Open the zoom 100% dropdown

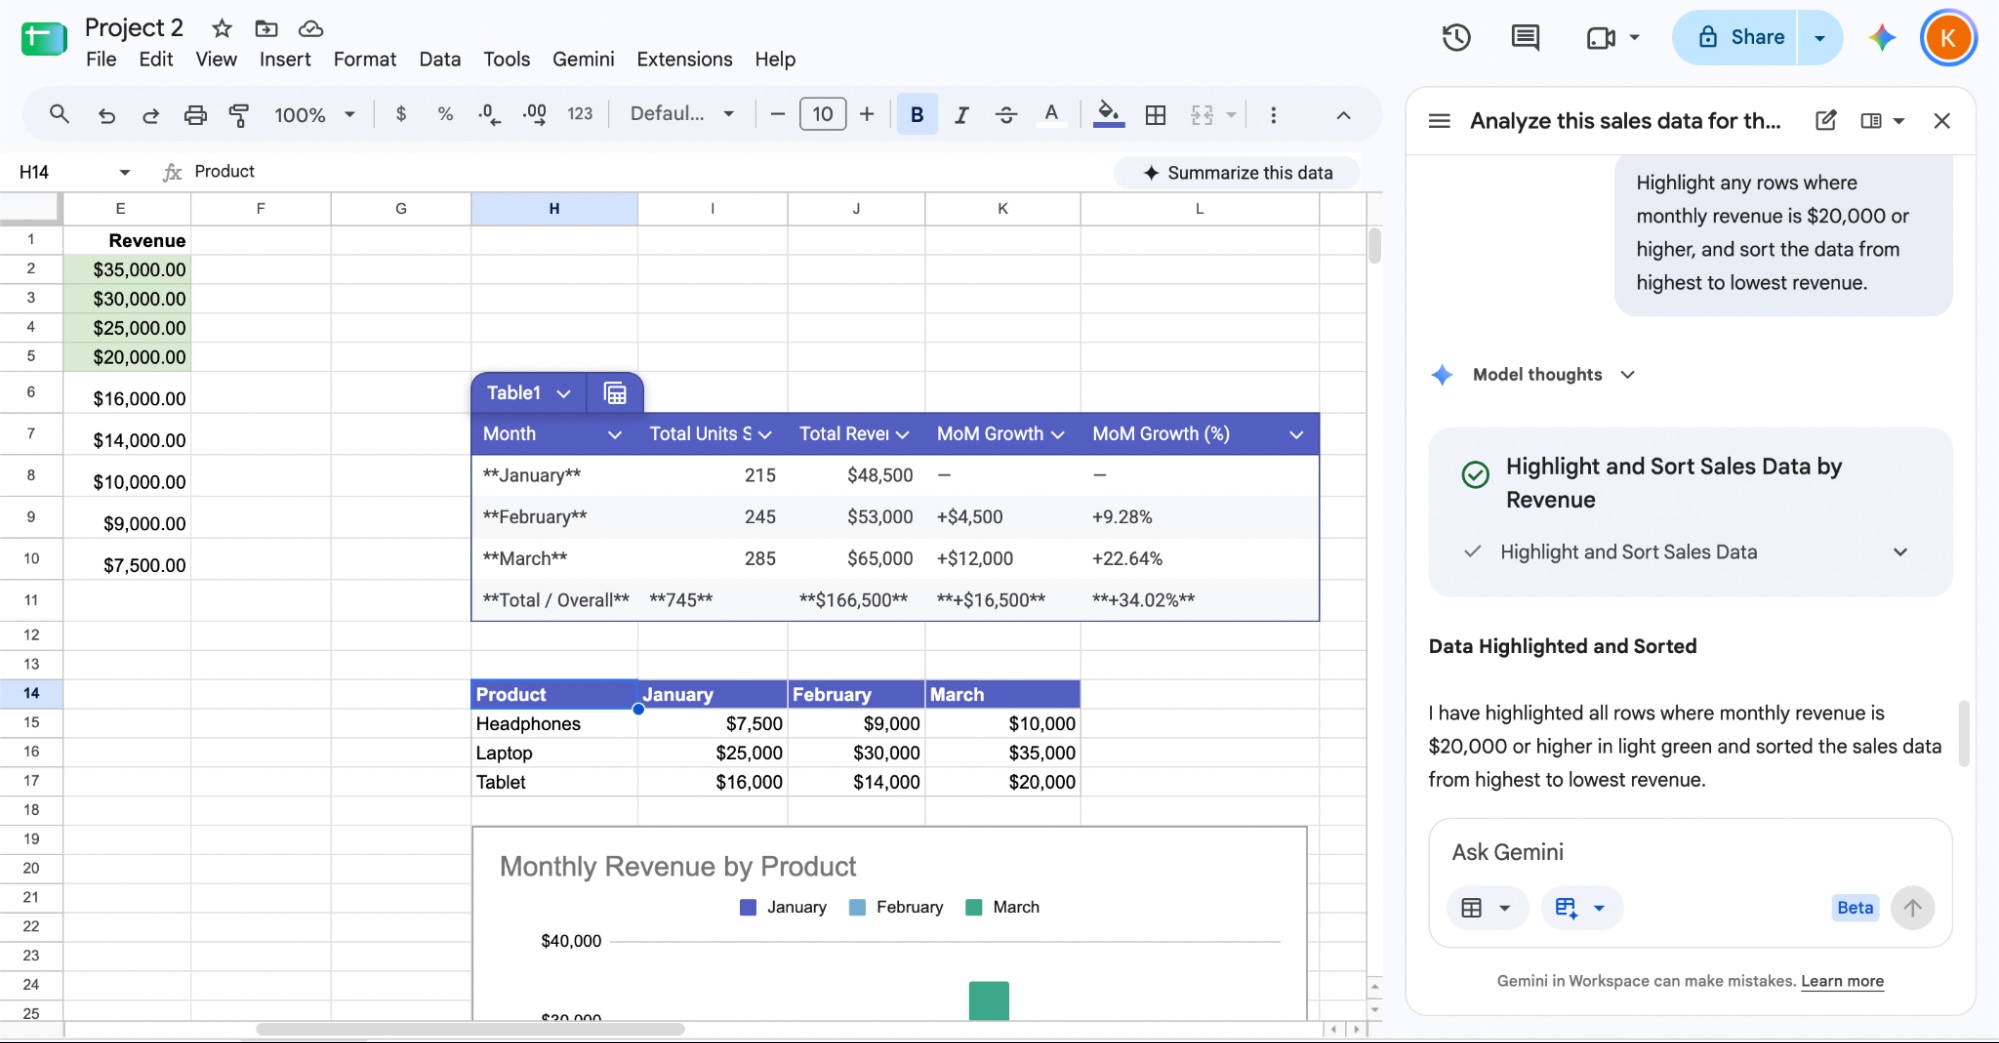[x=314, y=114]
